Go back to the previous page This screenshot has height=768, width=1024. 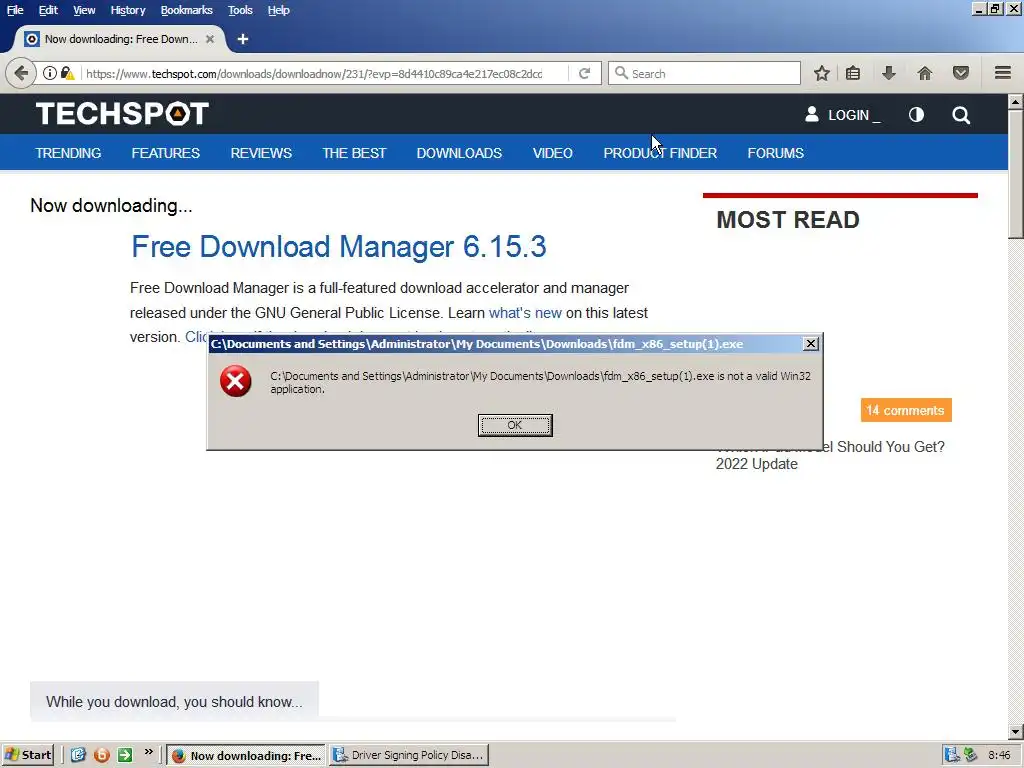pos(21,73)
